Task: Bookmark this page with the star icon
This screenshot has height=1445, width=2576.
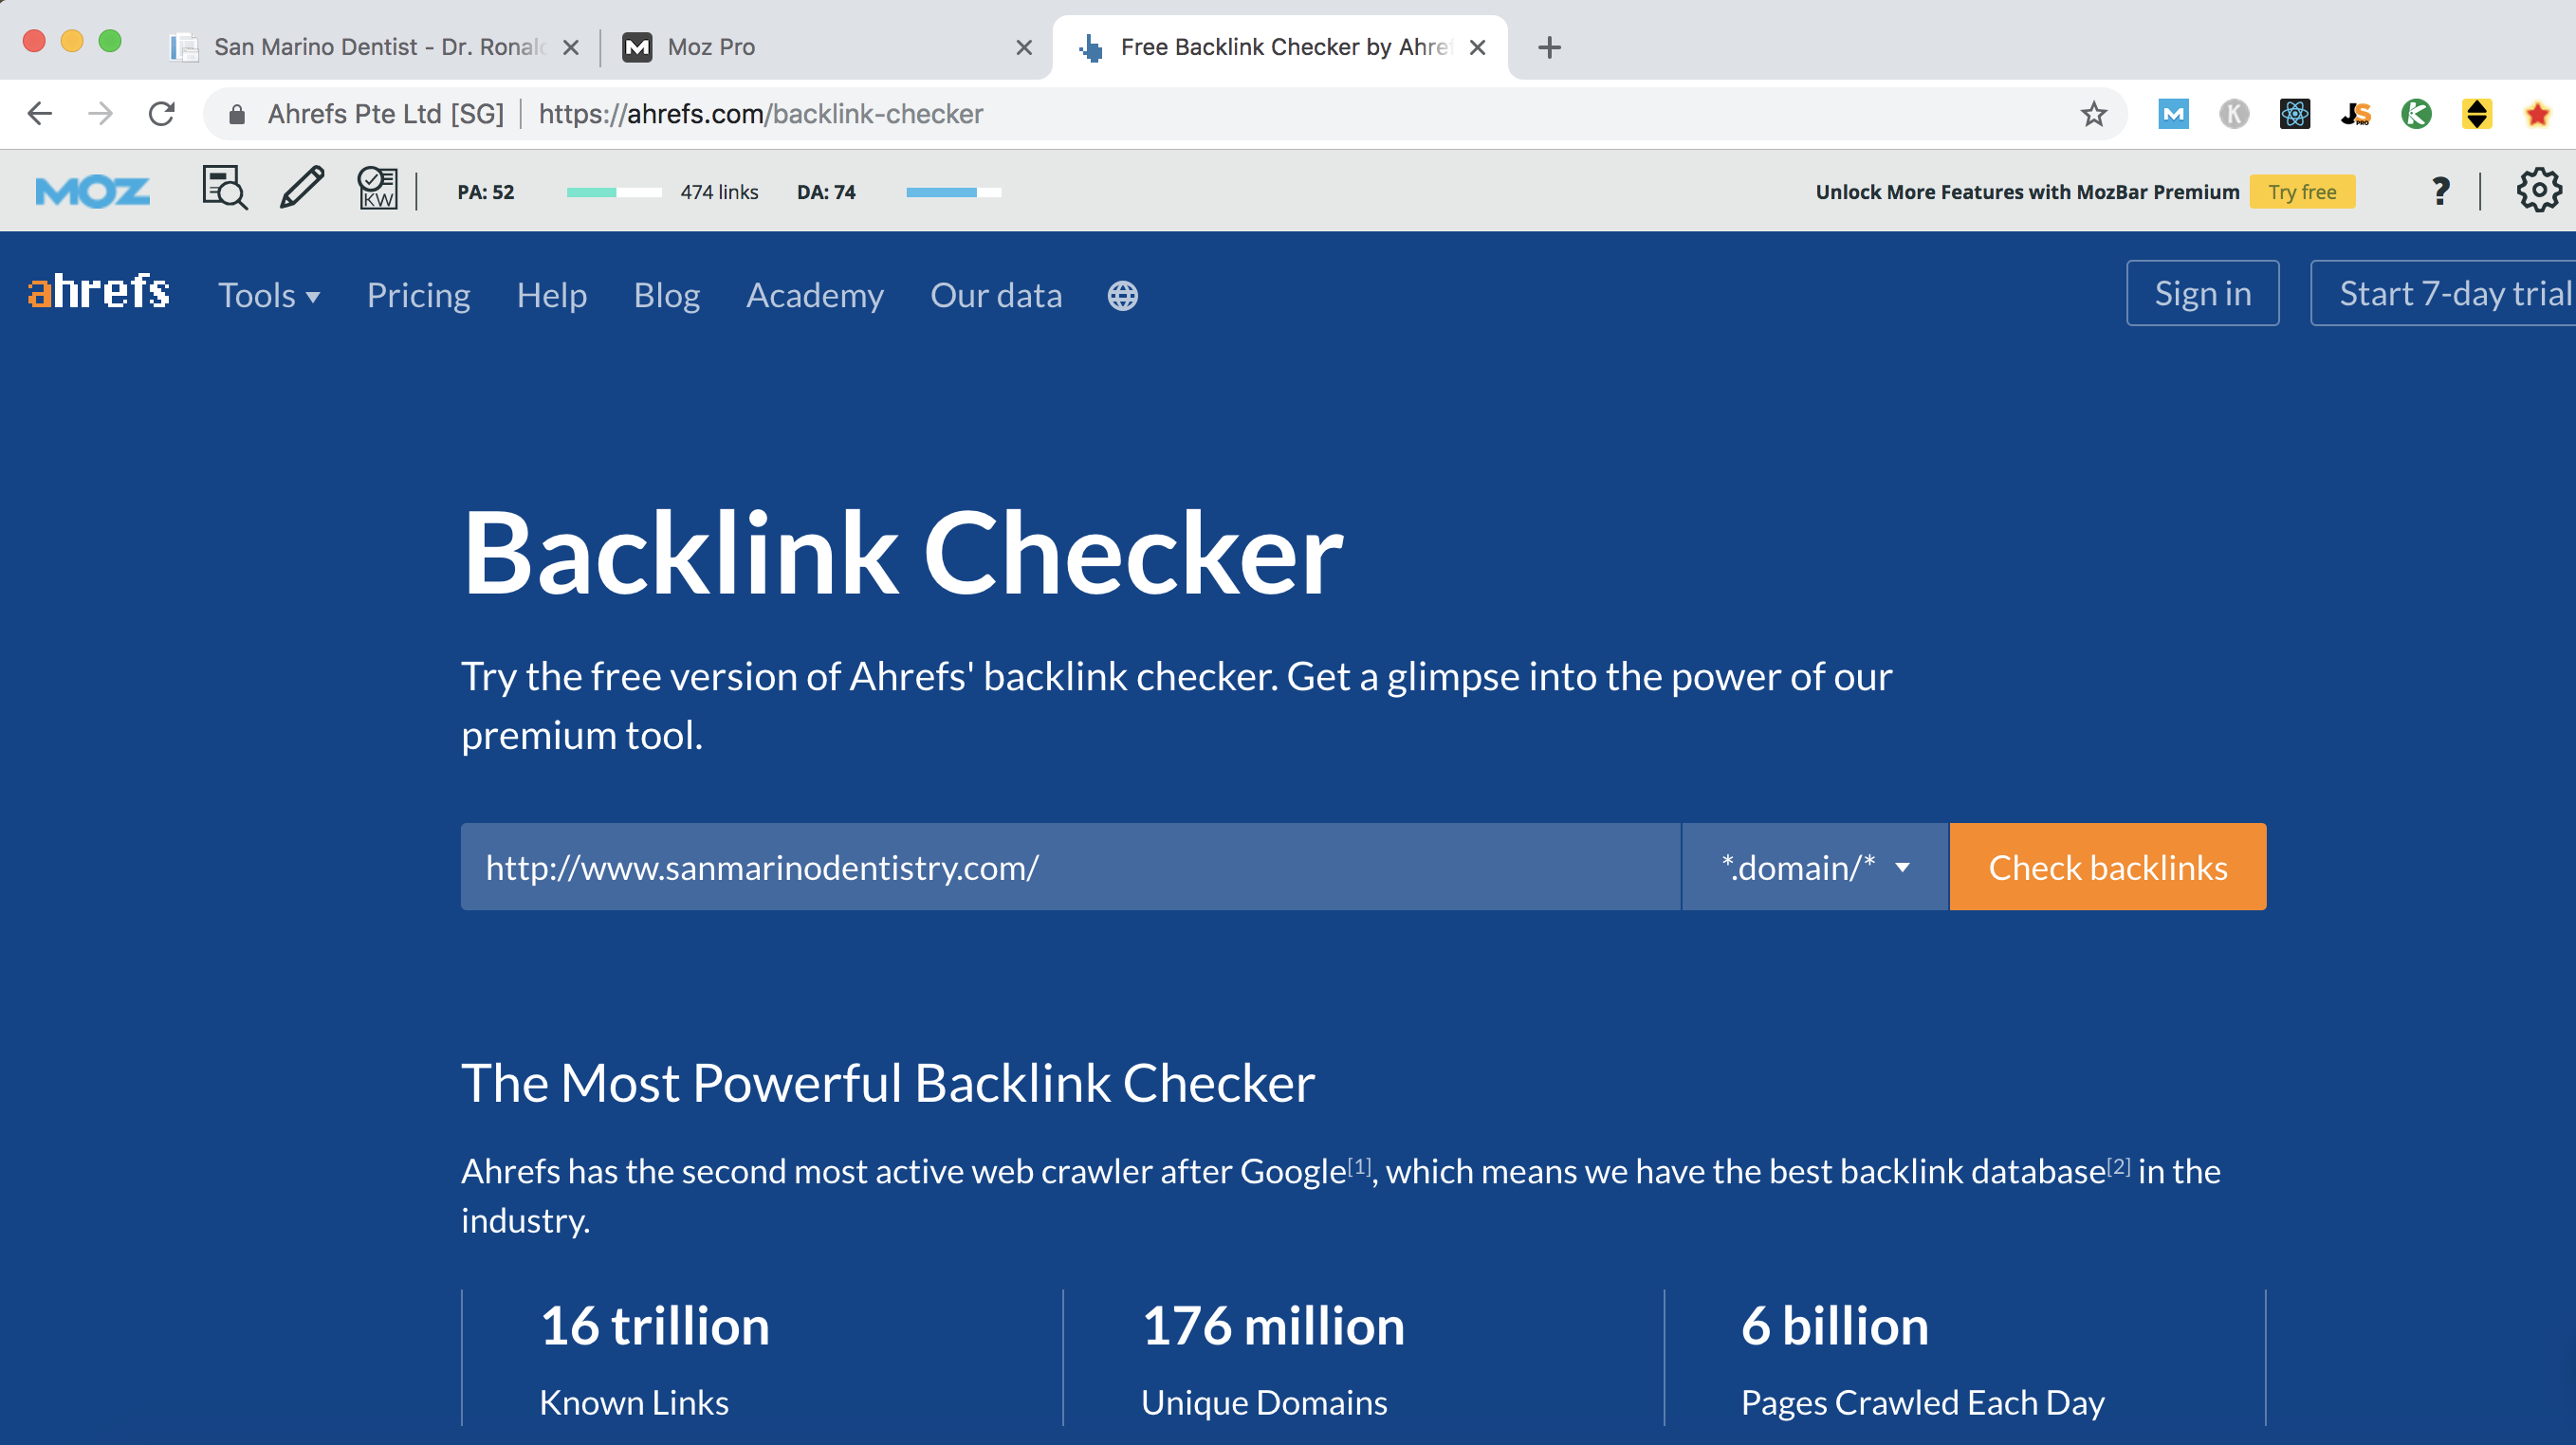Action: point(2094,114)
